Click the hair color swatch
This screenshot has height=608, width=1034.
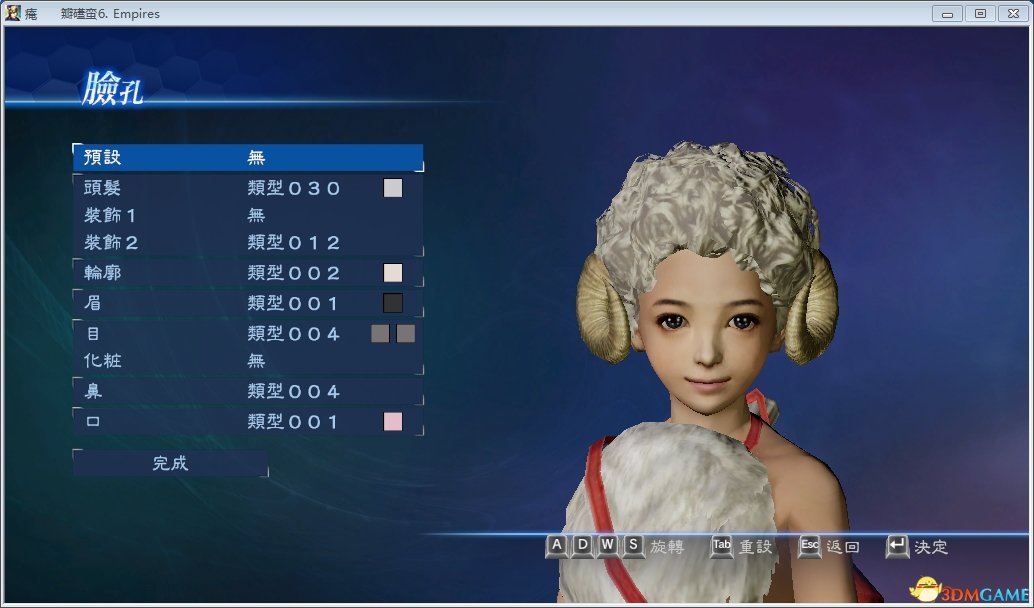tap(393, 188)
